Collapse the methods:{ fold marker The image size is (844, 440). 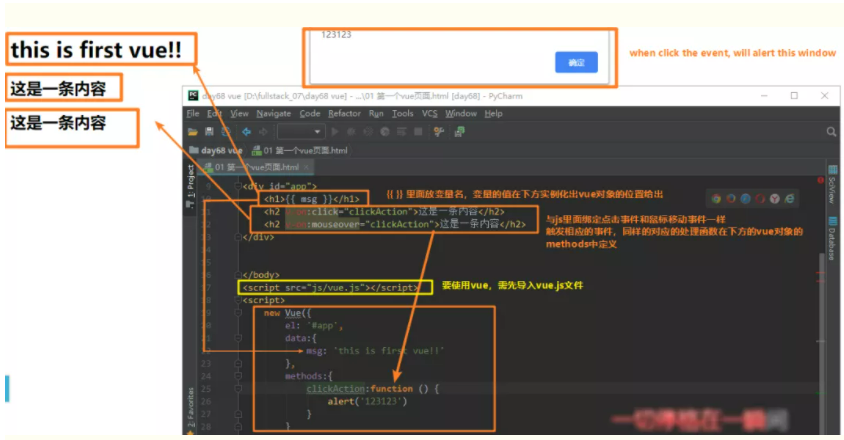(x=238, y=376)
